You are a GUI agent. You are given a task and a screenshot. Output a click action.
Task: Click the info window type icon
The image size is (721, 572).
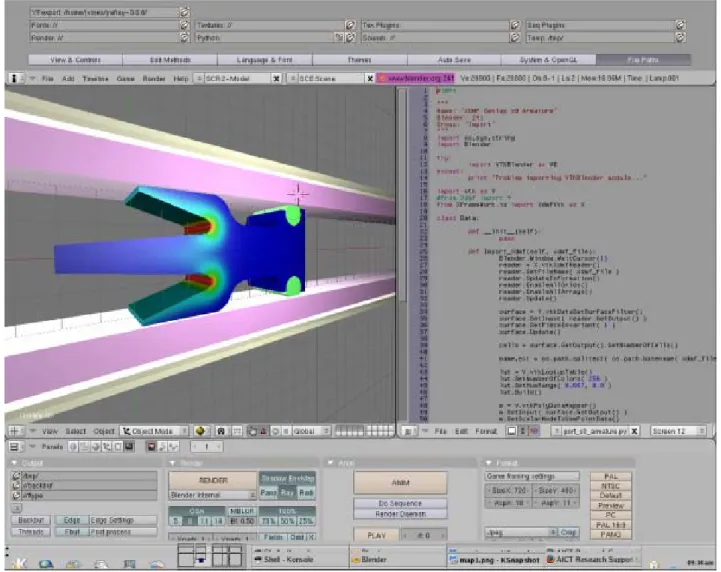pyautogui.click(x=15, y=79)
